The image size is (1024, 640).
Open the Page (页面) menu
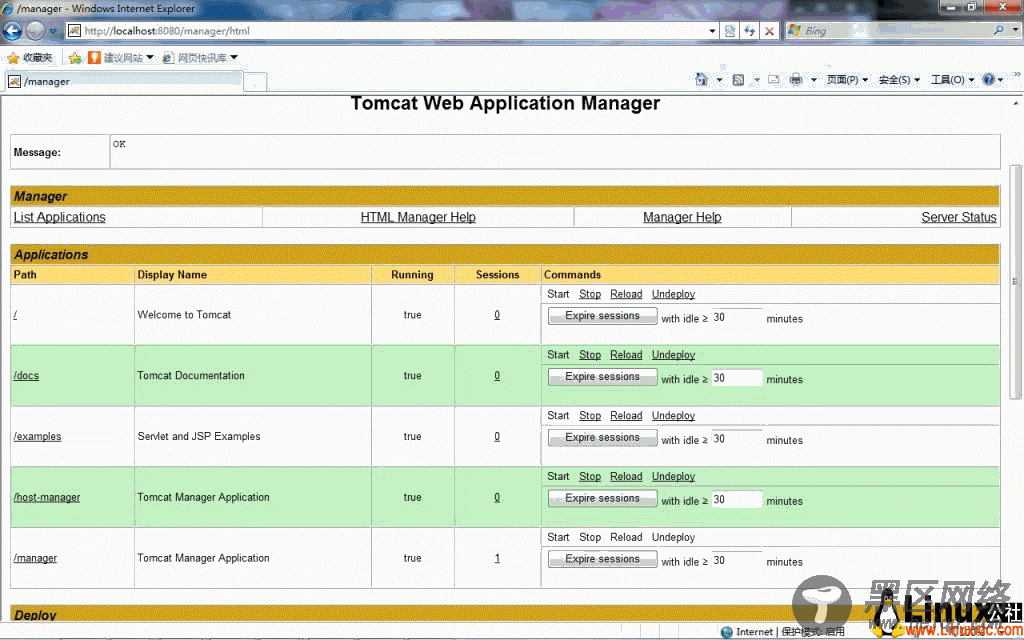pos(847,80)
